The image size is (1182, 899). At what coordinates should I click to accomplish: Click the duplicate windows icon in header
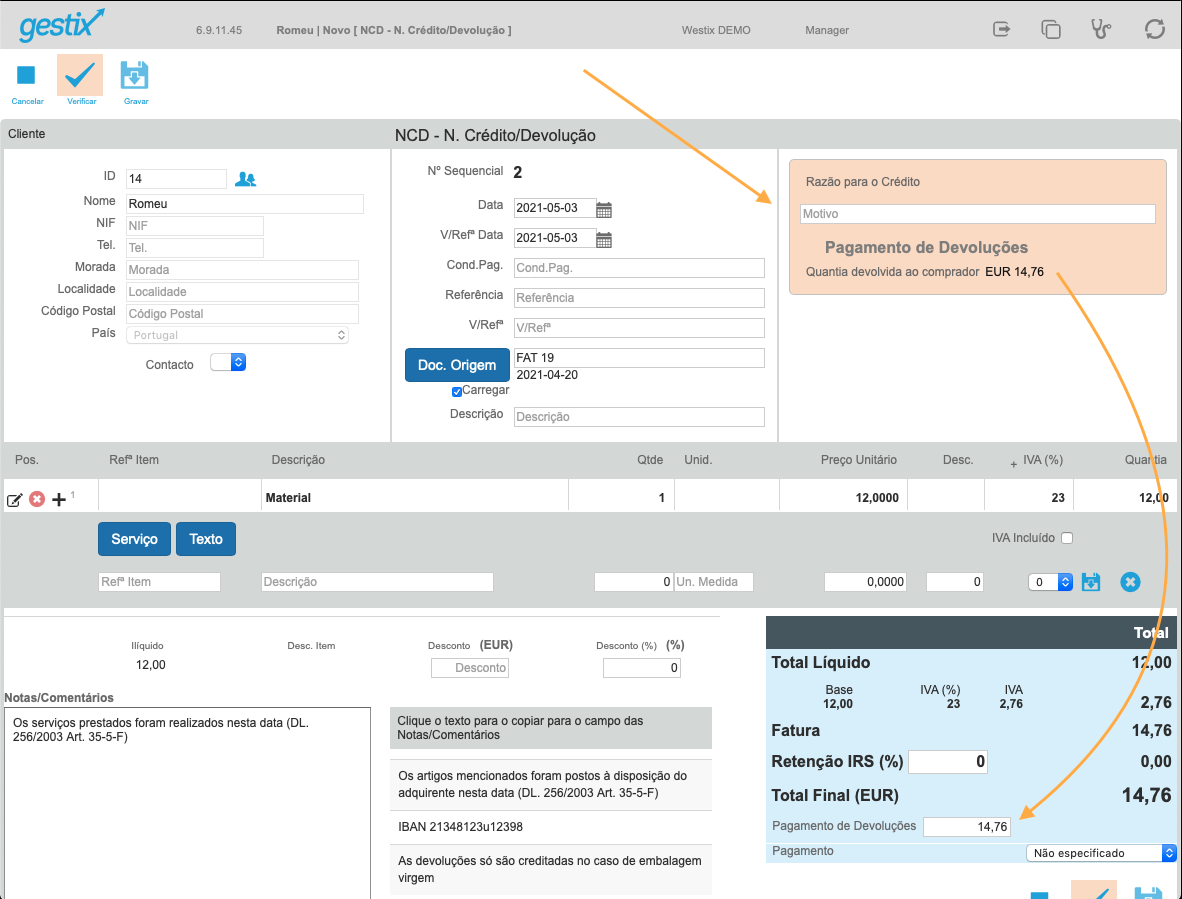pos(1051,29)
